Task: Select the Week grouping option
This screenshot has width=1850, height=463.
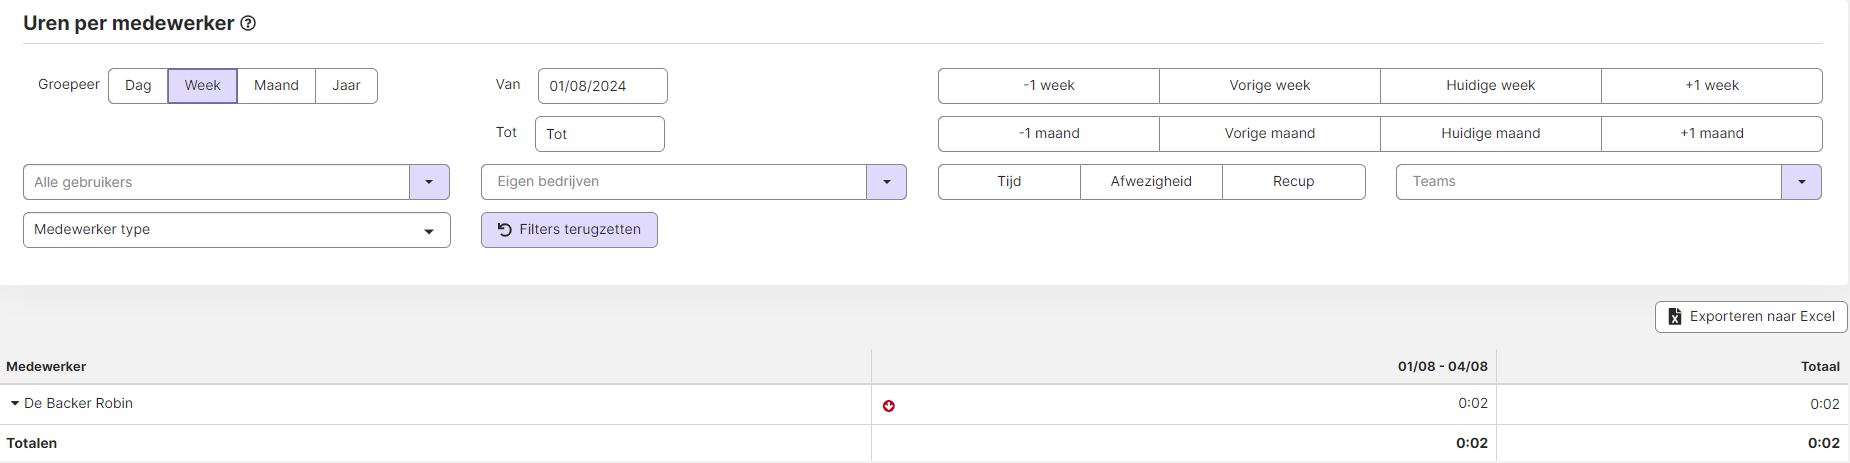Action: [202, 86]
